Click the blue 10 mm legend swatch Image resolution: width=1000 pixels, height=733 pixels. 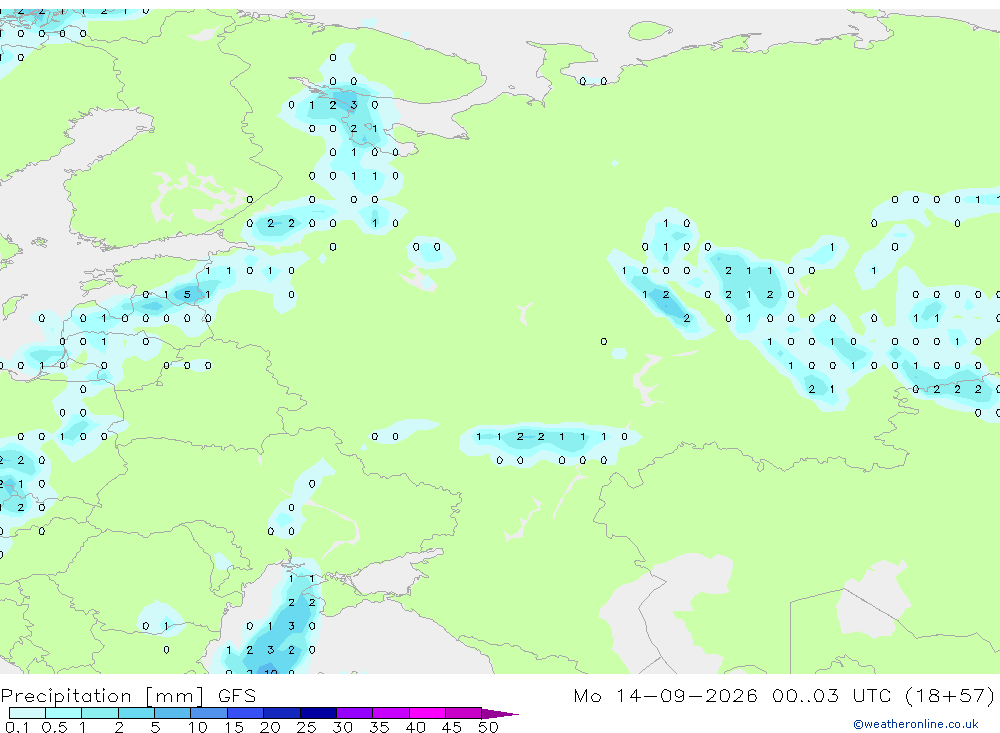click(209, 713)
